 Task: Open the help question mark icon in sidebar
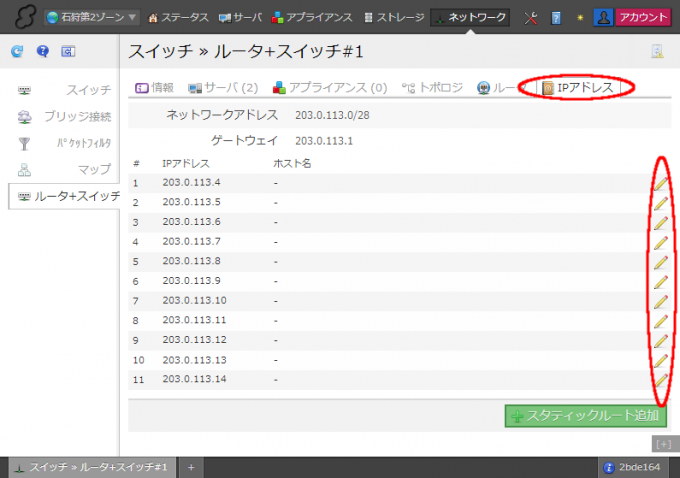point(42,51)
